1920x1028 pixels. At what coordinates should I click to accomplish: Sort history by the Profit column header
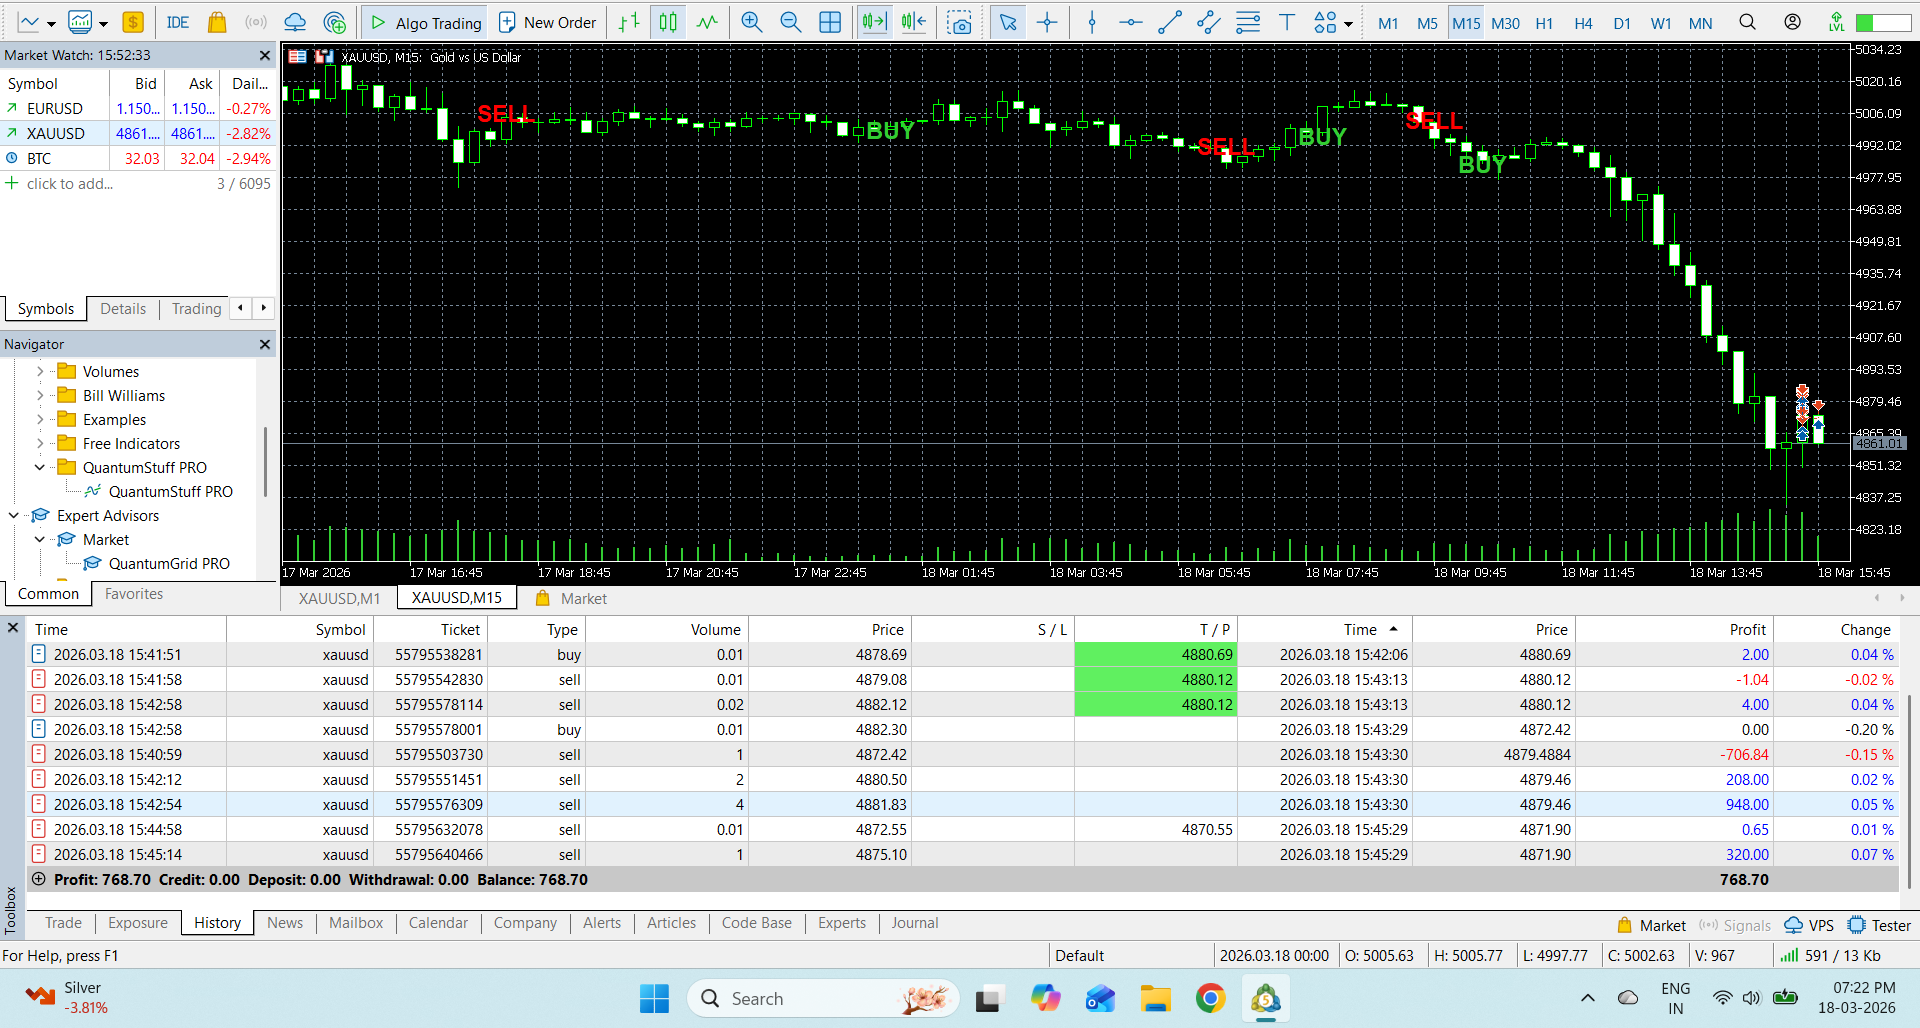(1674, 629)
